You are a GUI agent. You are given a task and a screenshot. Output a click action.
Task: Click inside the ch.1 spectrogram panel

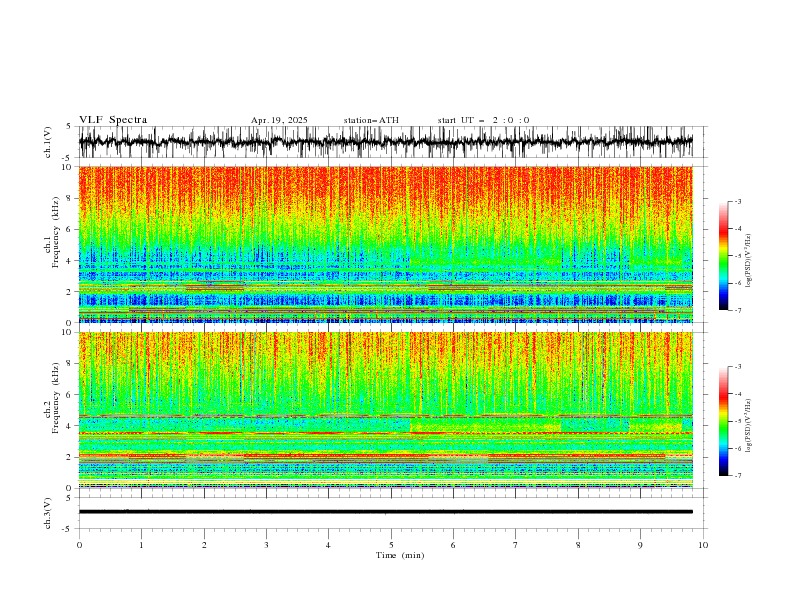click(385, 244)
